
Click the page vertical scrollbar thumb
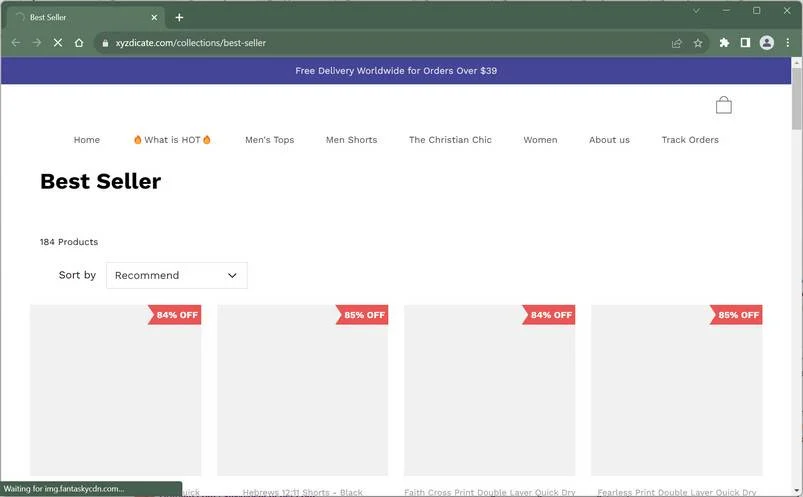click(x=796, y=98)
